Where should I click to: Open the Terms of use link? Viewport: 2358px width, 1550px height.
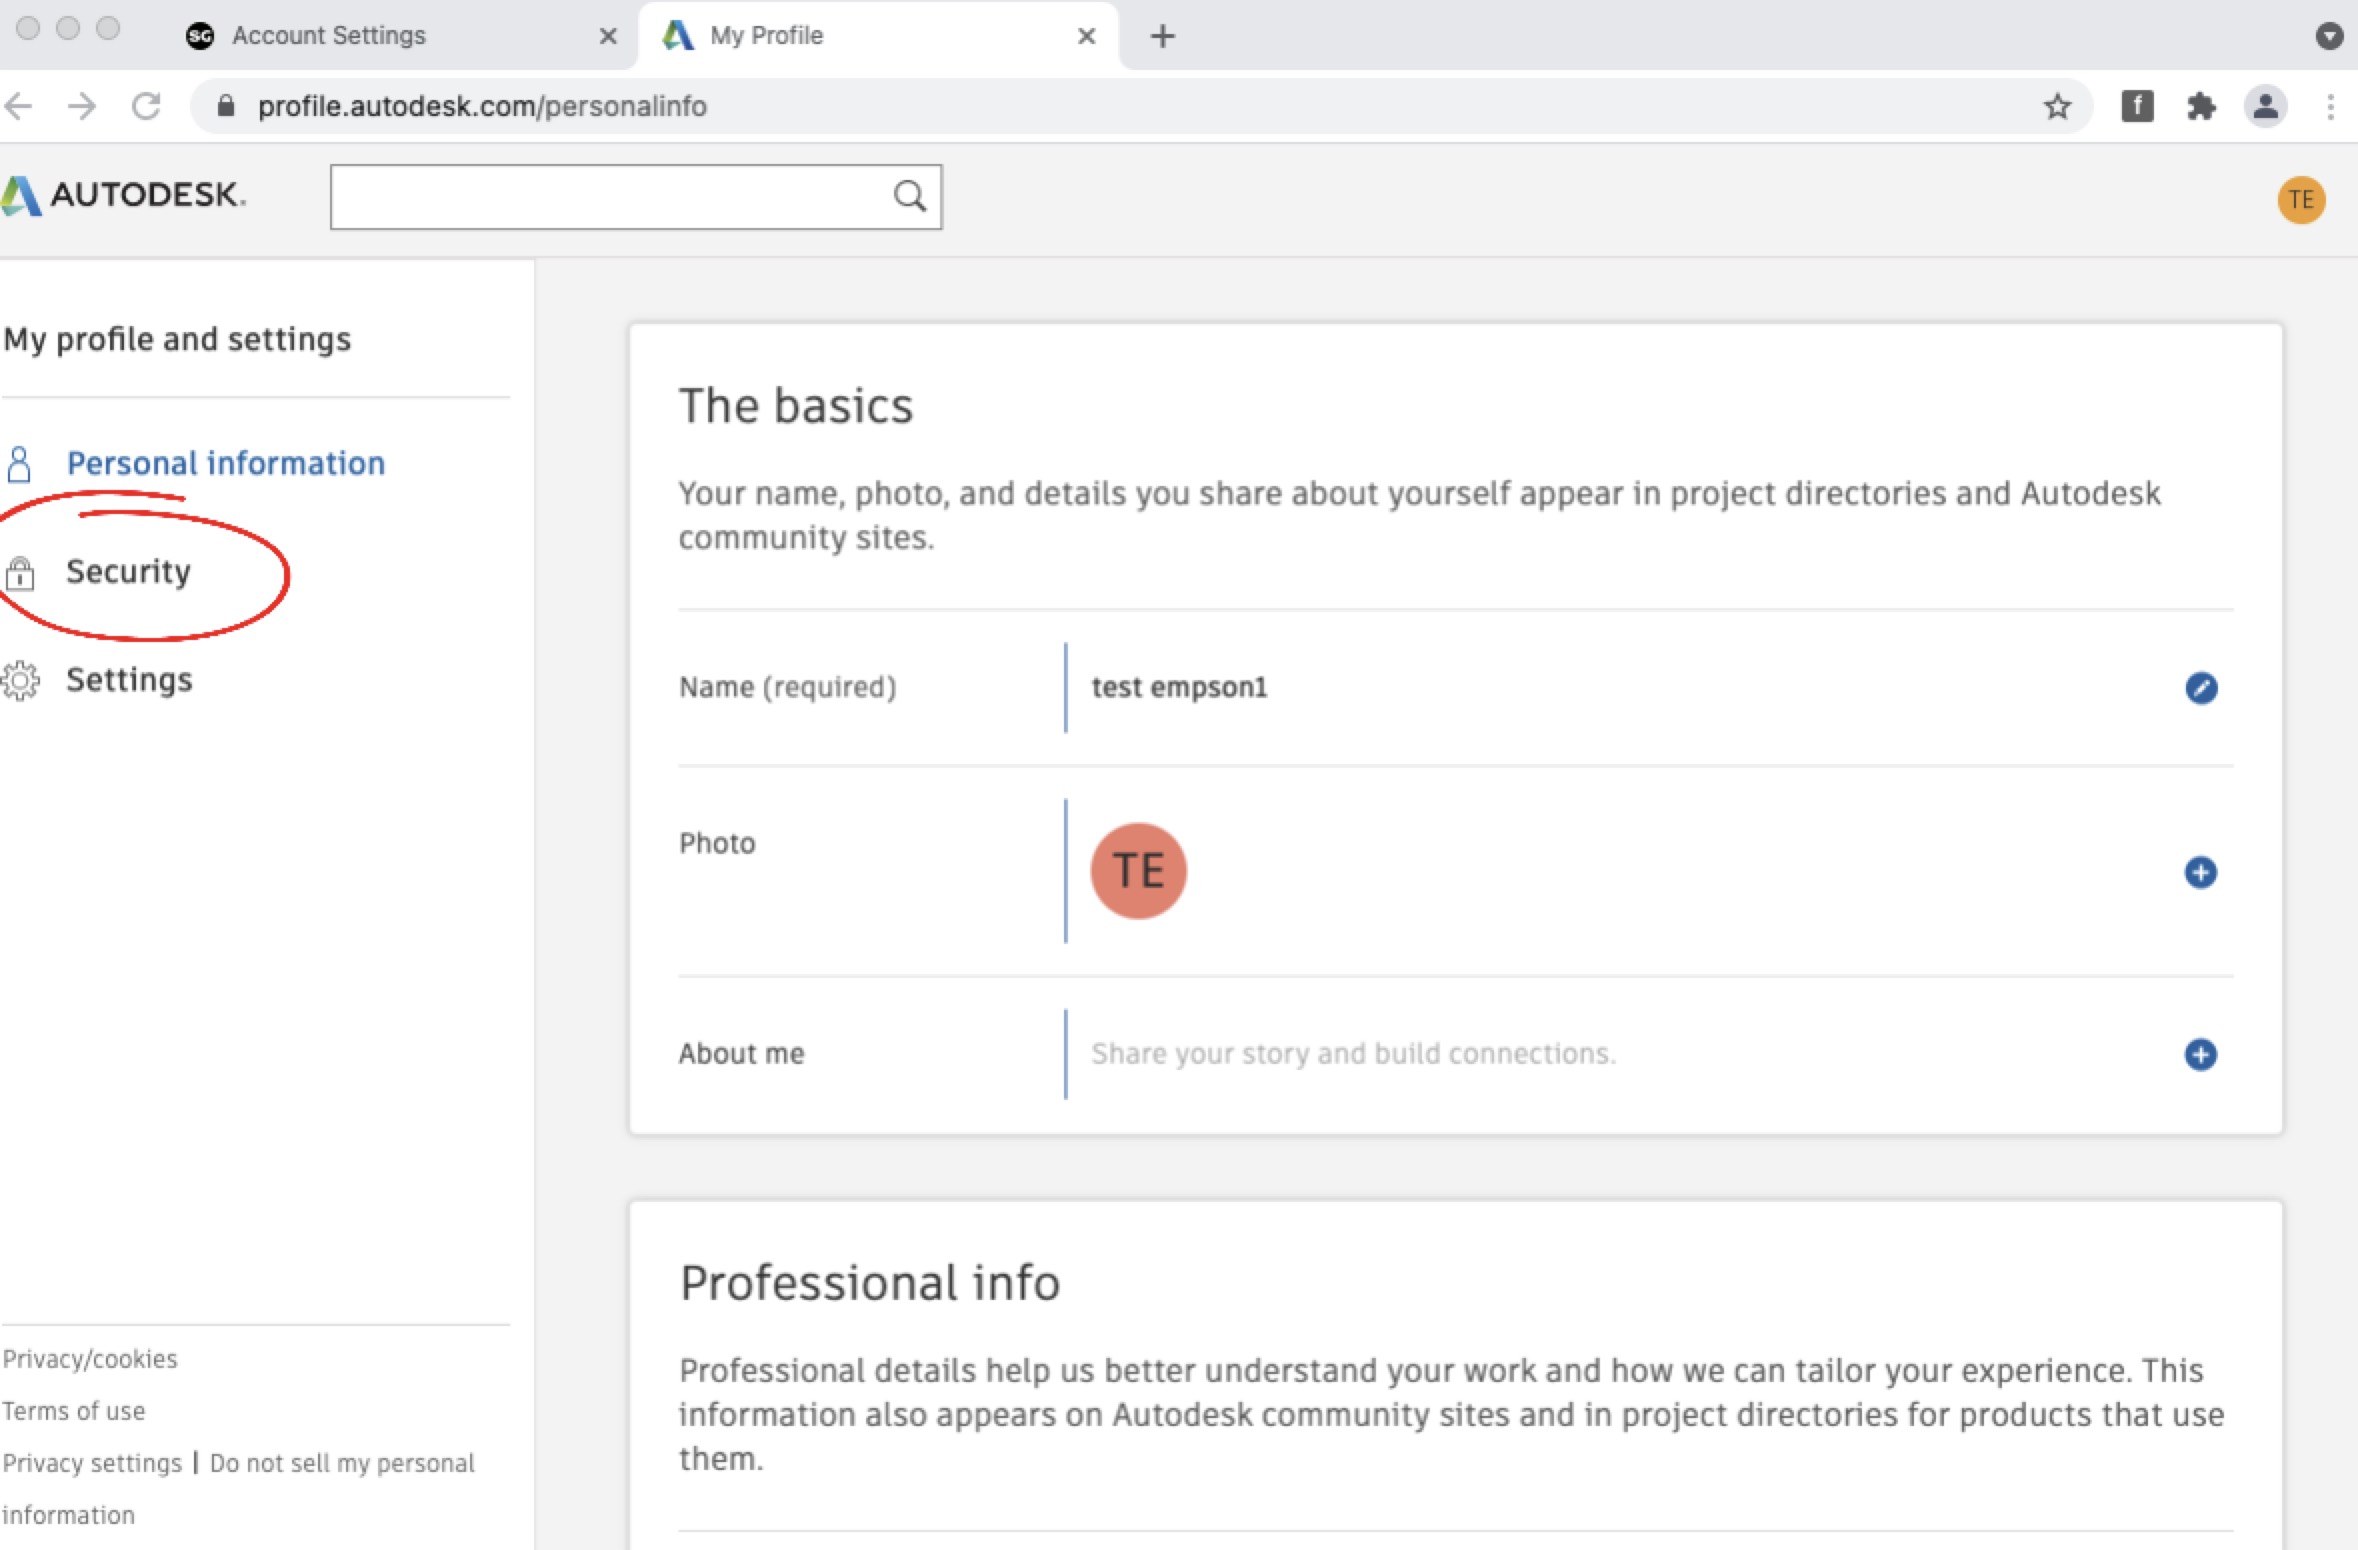pyautogui.click(x=74, y=1411)
